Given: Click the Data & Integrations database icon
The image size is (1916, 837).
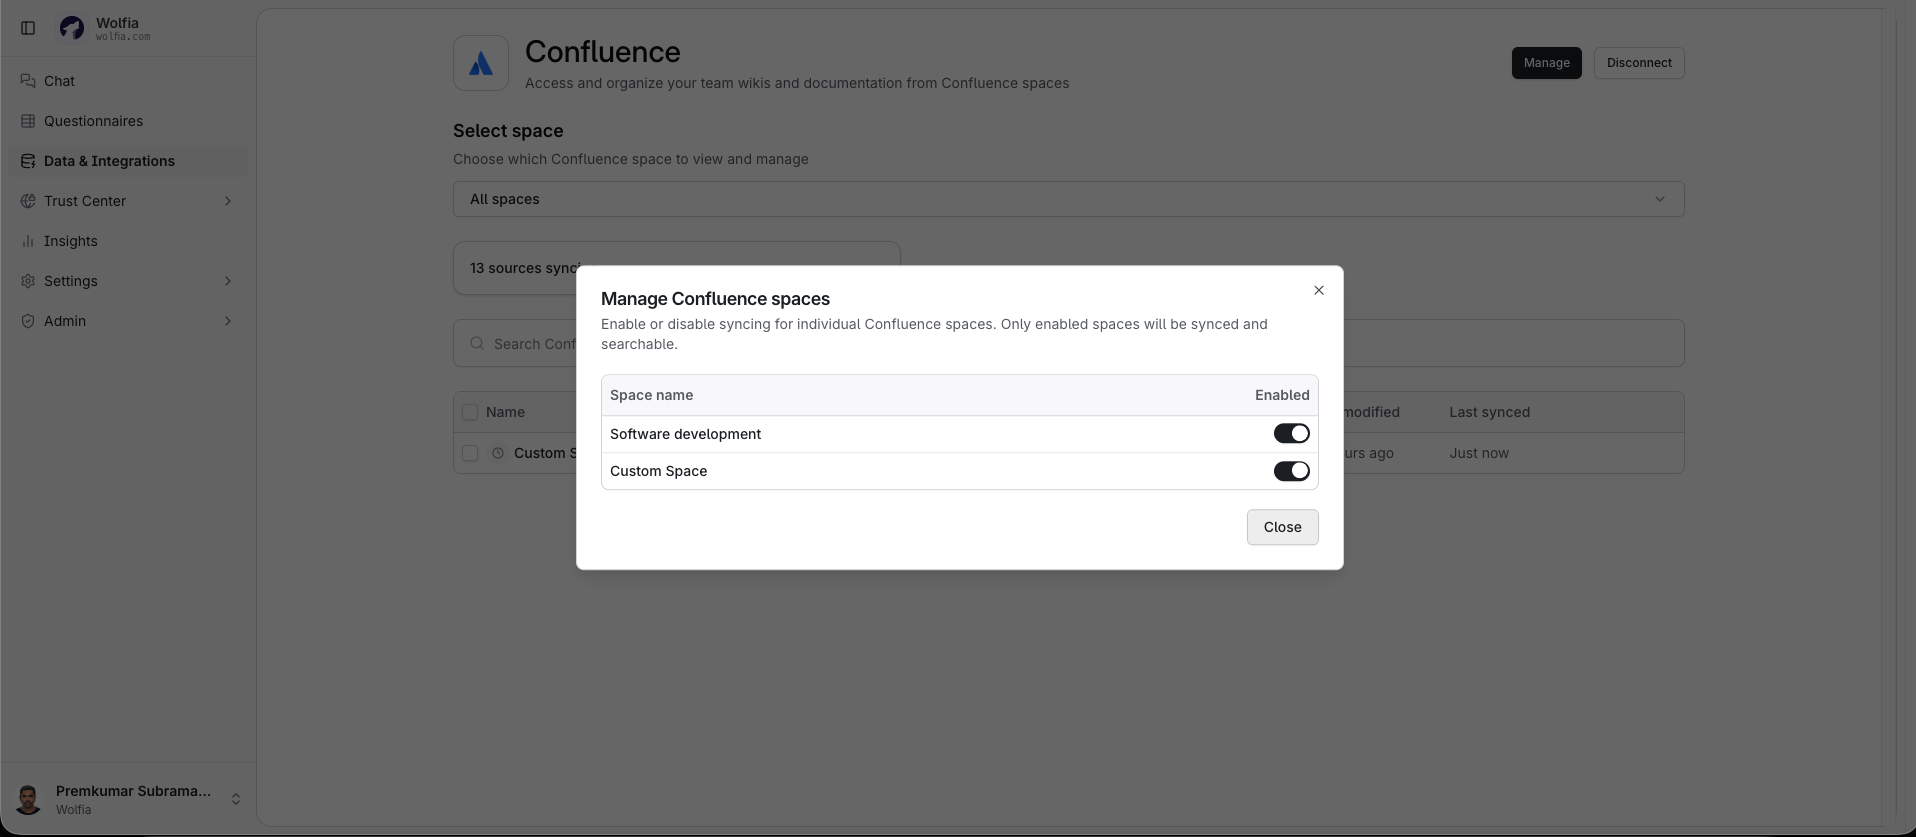Looking at the screenshot, I should (28, 161).
